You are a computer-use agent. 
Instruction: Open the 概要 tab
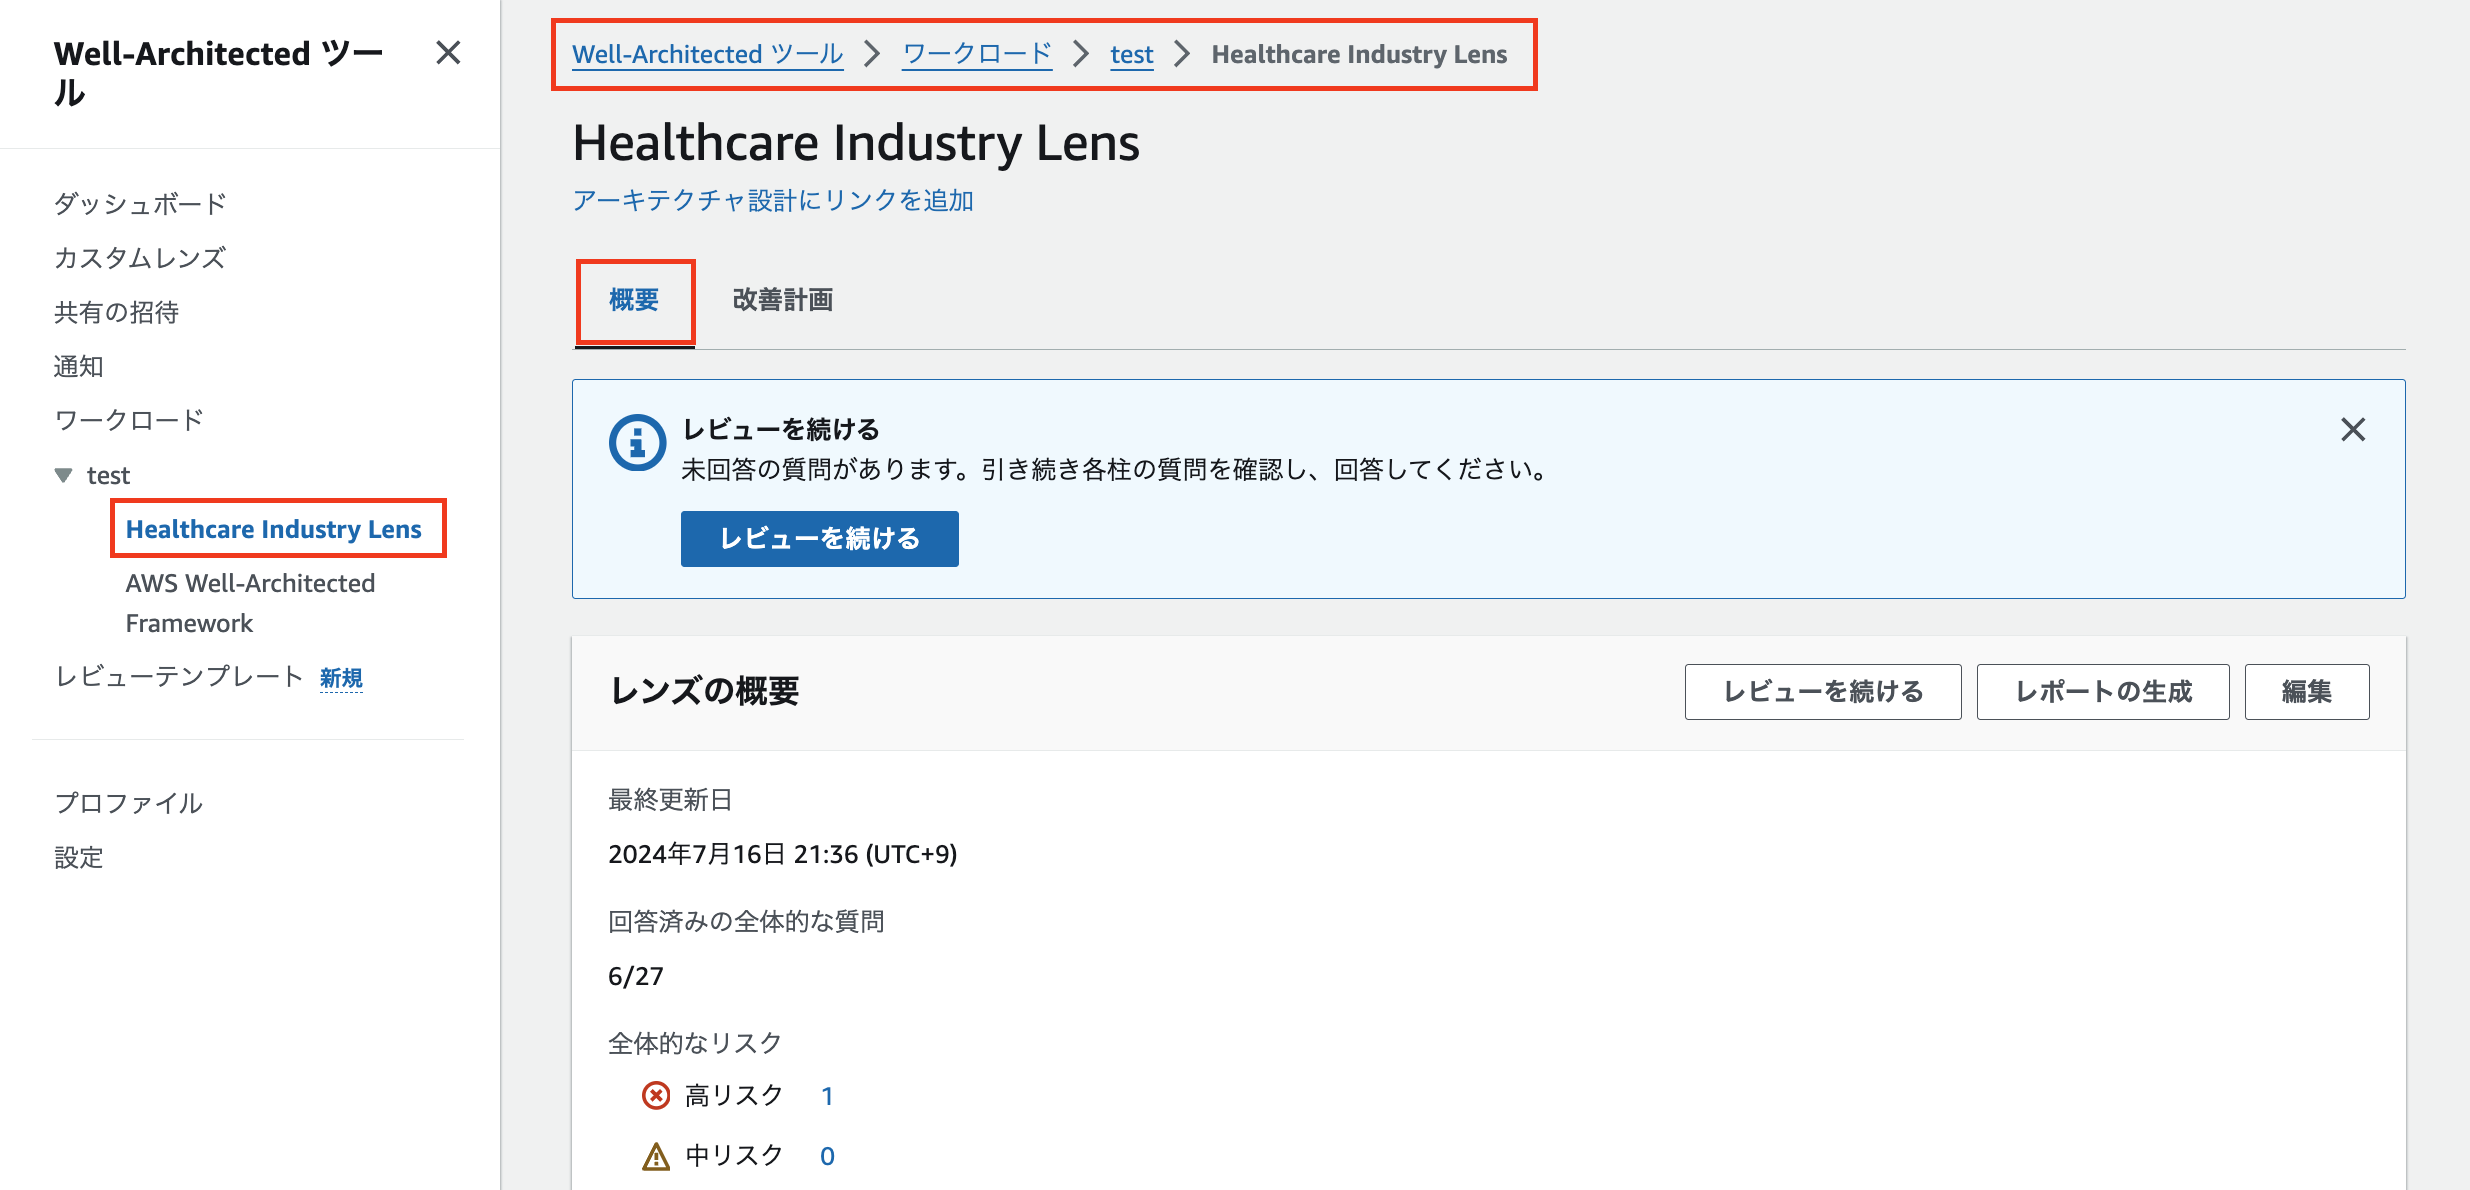click(x=634, y=300)
